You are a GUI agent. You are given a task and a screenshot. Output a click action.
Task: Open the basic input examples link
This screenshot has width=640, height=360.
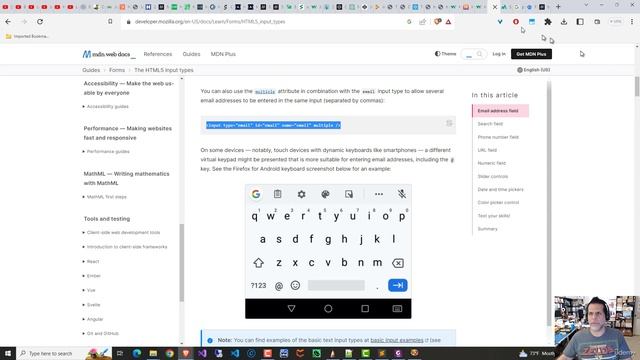pos(397,340)
